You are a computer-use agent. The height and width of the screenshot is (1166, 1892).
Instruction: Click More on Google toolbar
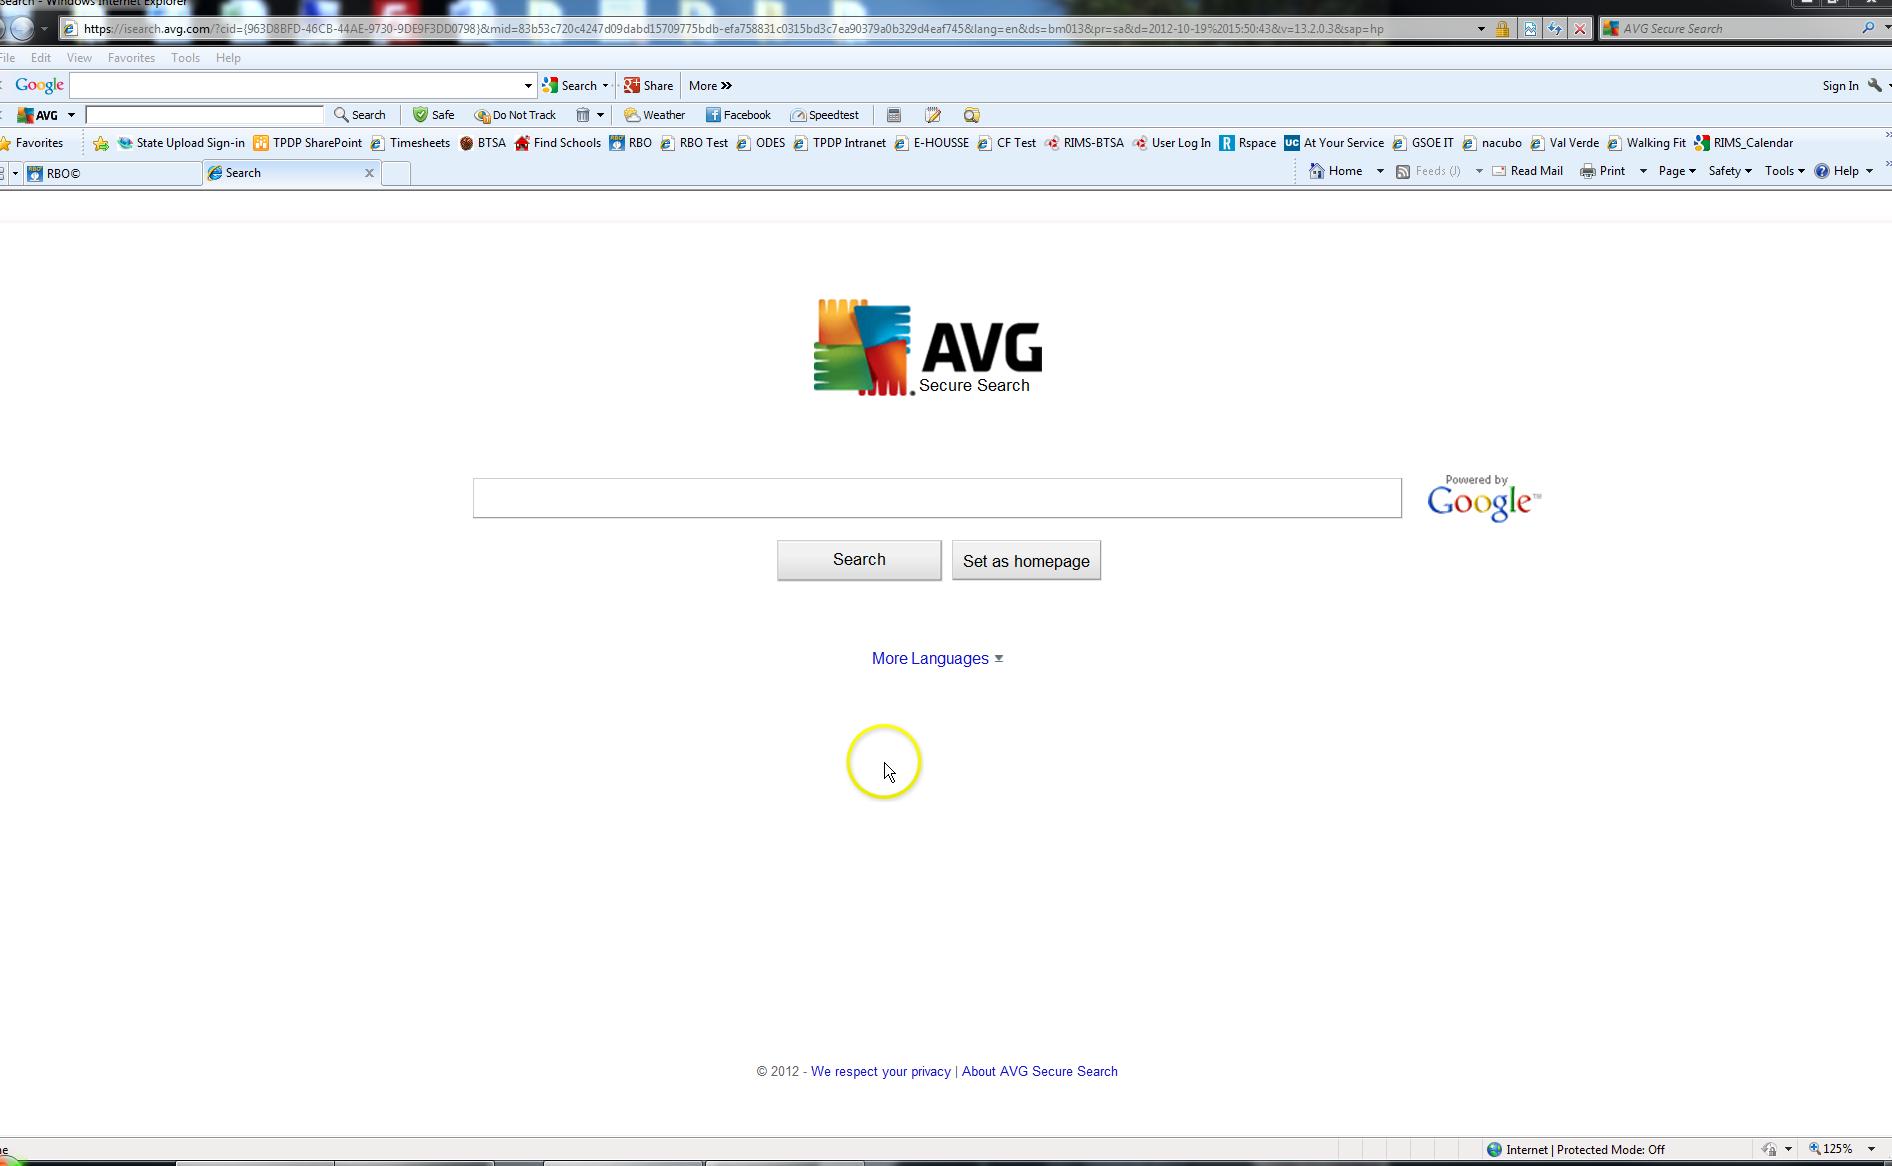tap(710, 86)
